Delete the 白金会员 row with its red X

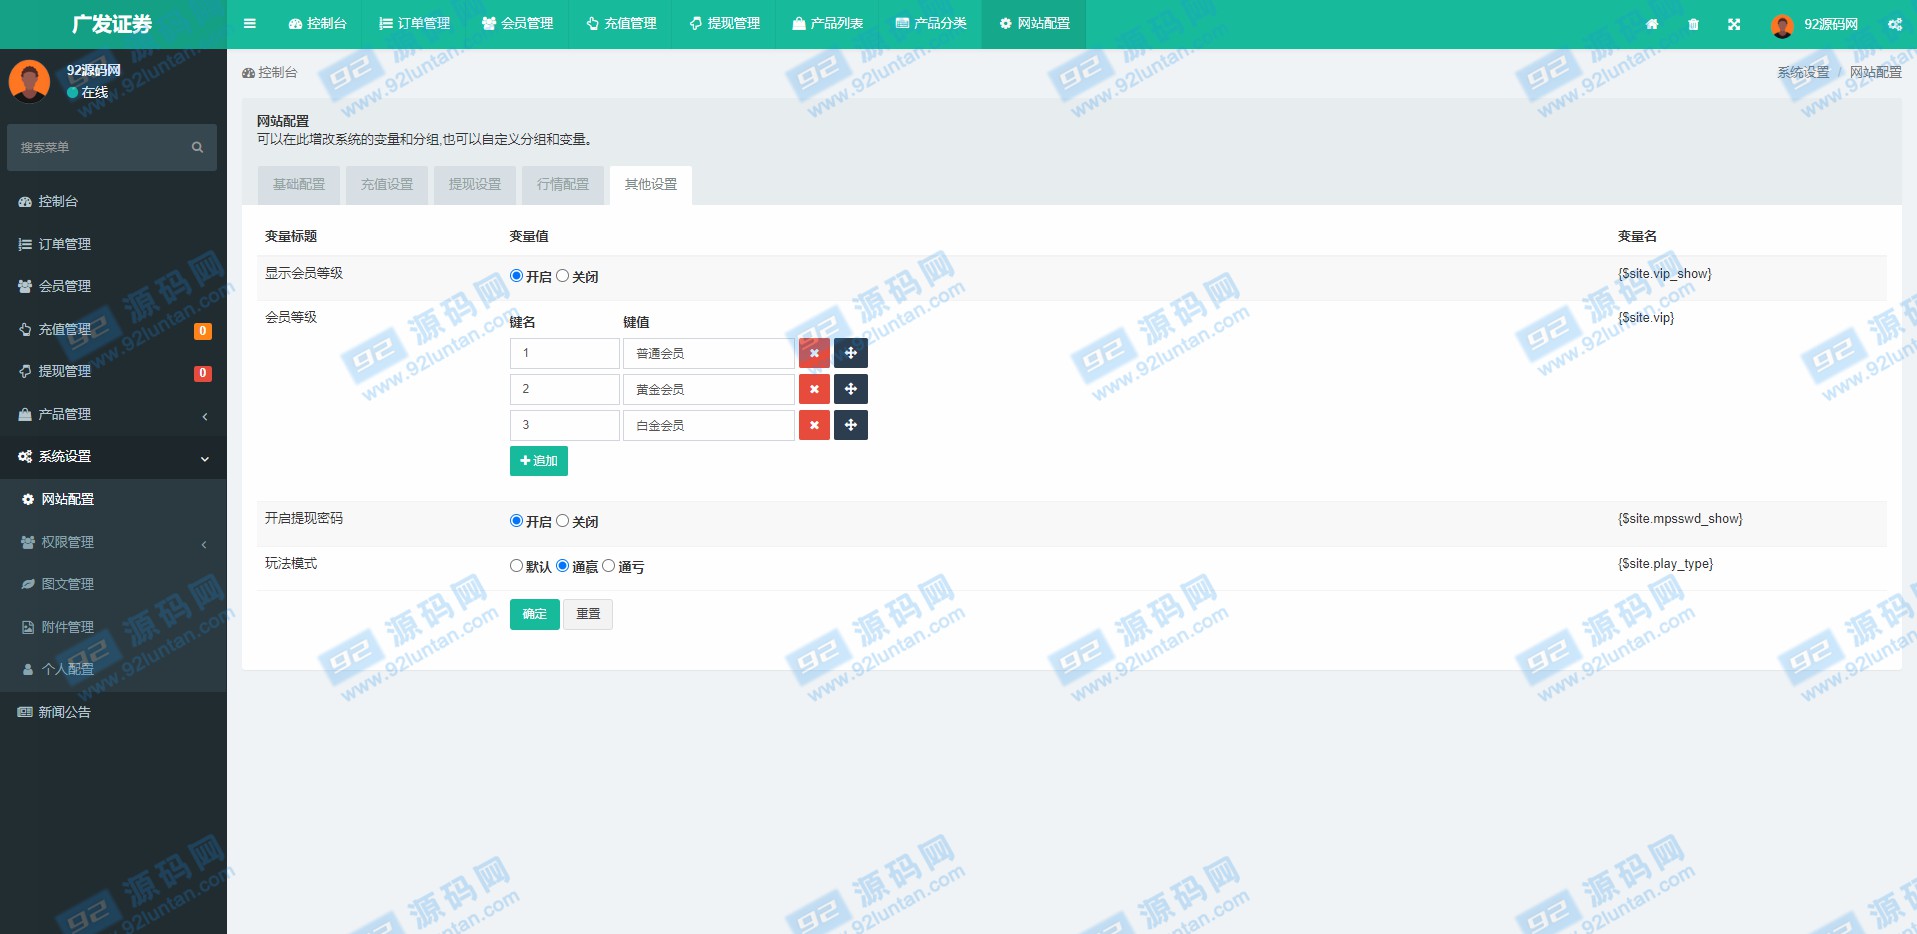[814, 425]
